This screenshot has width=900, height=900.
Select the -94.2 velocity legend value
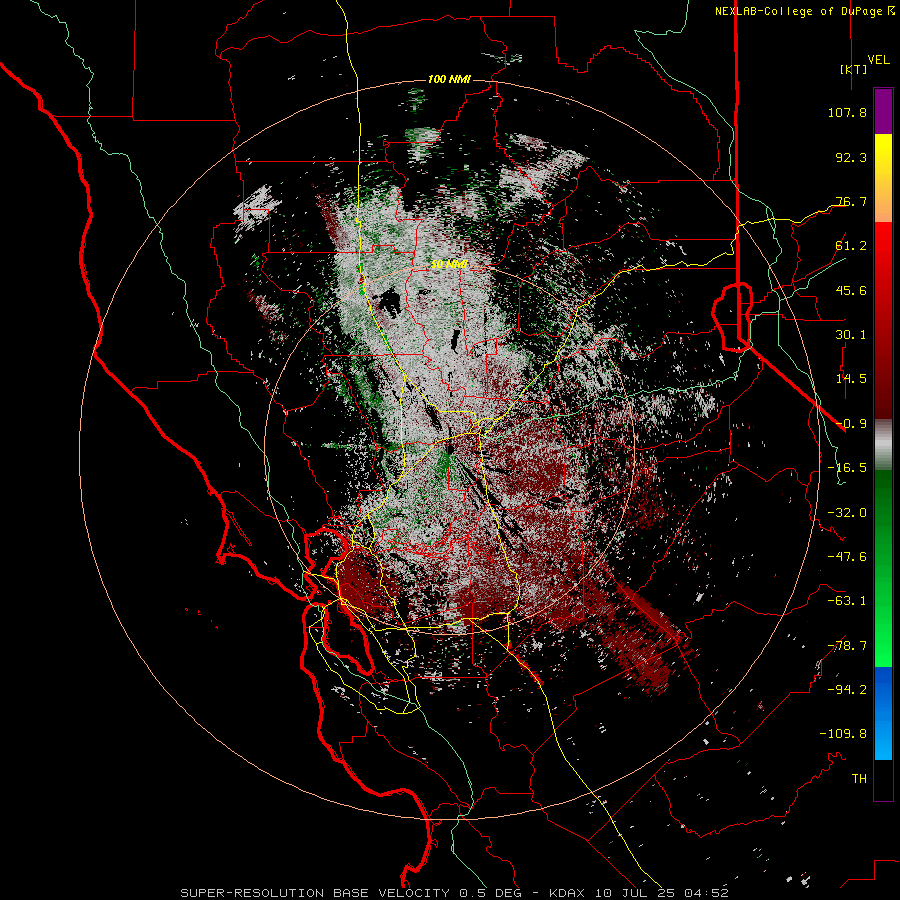point(847,690)
